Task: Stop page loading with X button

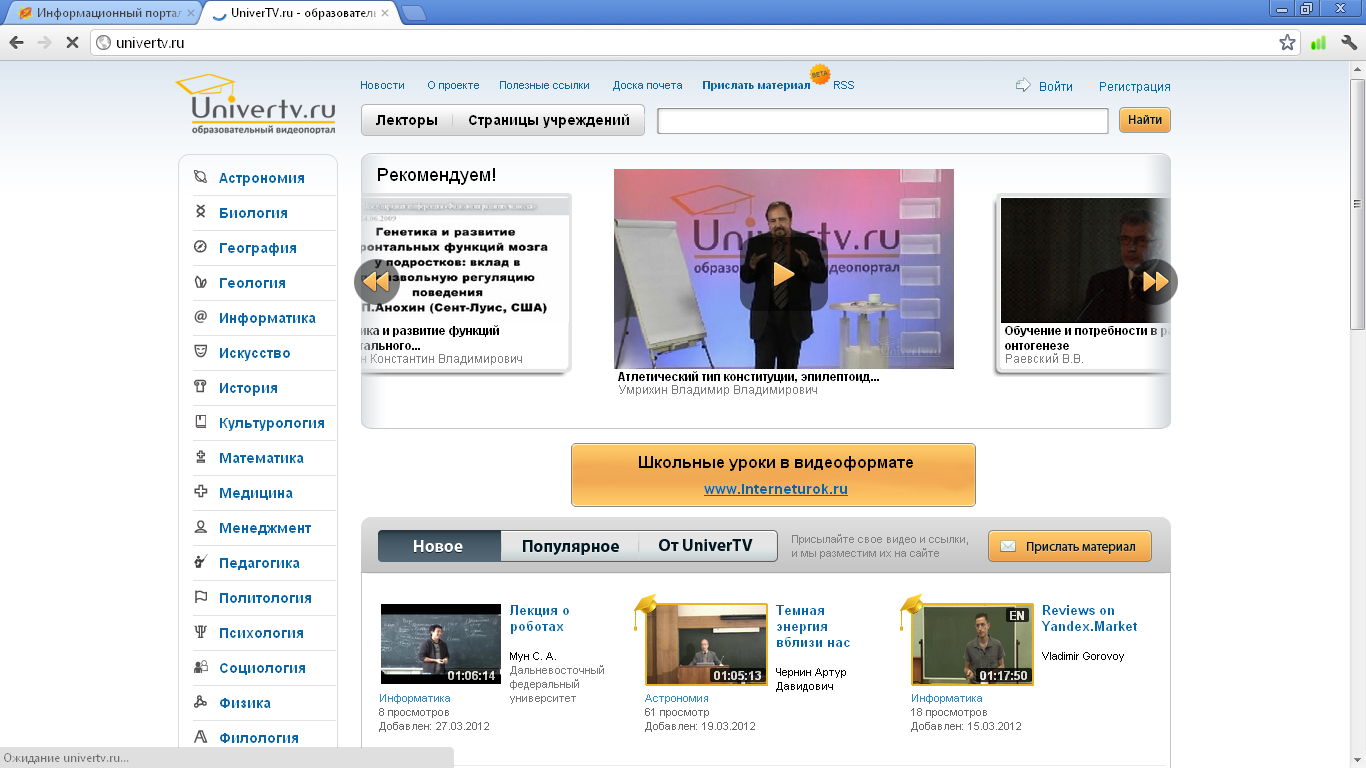Action: click(72, 43)
